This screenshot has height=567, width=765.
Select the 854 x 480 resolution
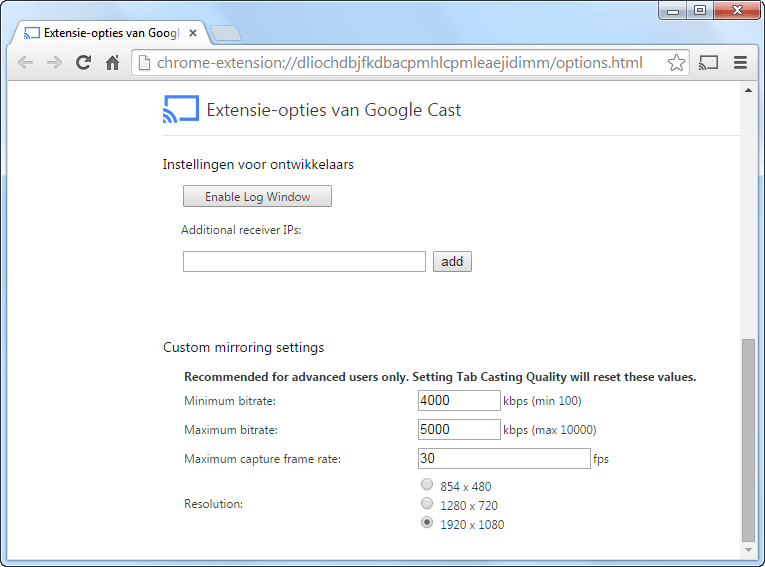pos(428,486)
